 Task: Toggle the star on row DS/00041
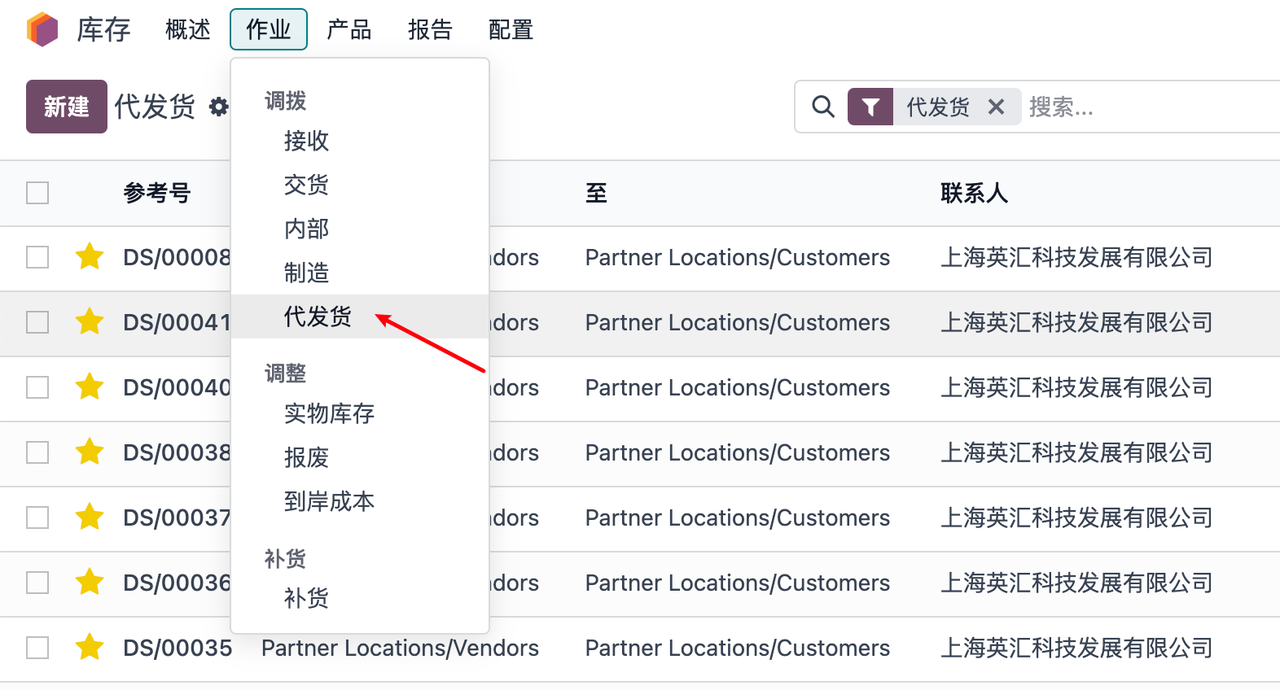pos(90,322)
